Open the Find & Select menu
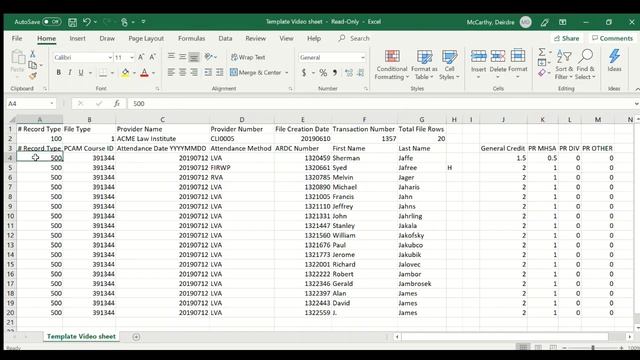640x360 pixels. [x=585, y=65]
